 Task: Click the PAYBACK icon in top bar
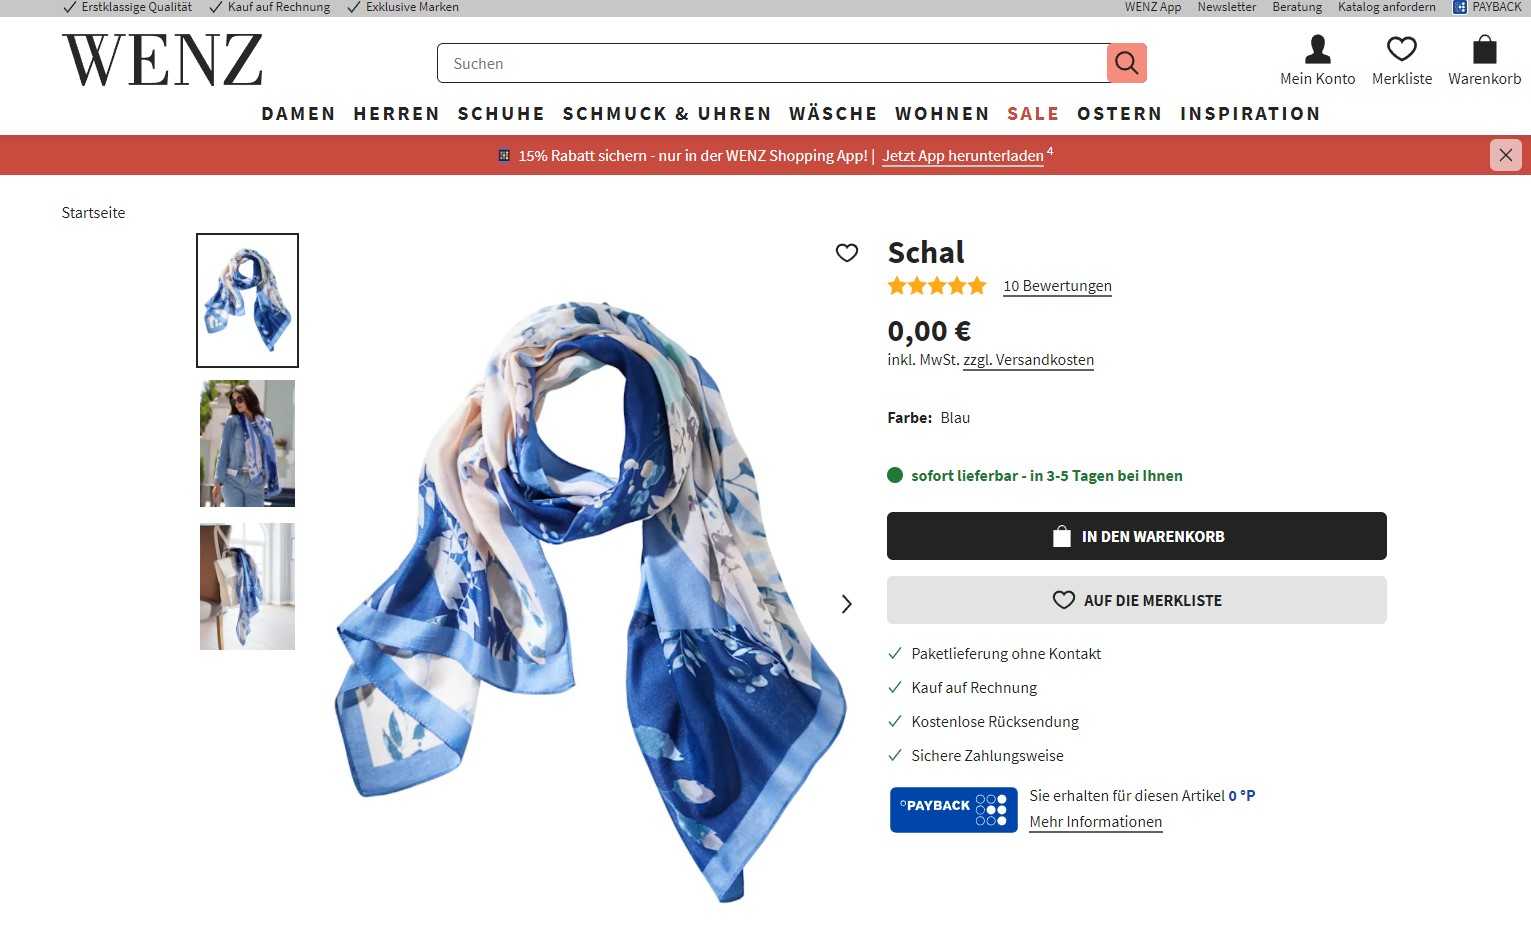tap(1459, 7)
